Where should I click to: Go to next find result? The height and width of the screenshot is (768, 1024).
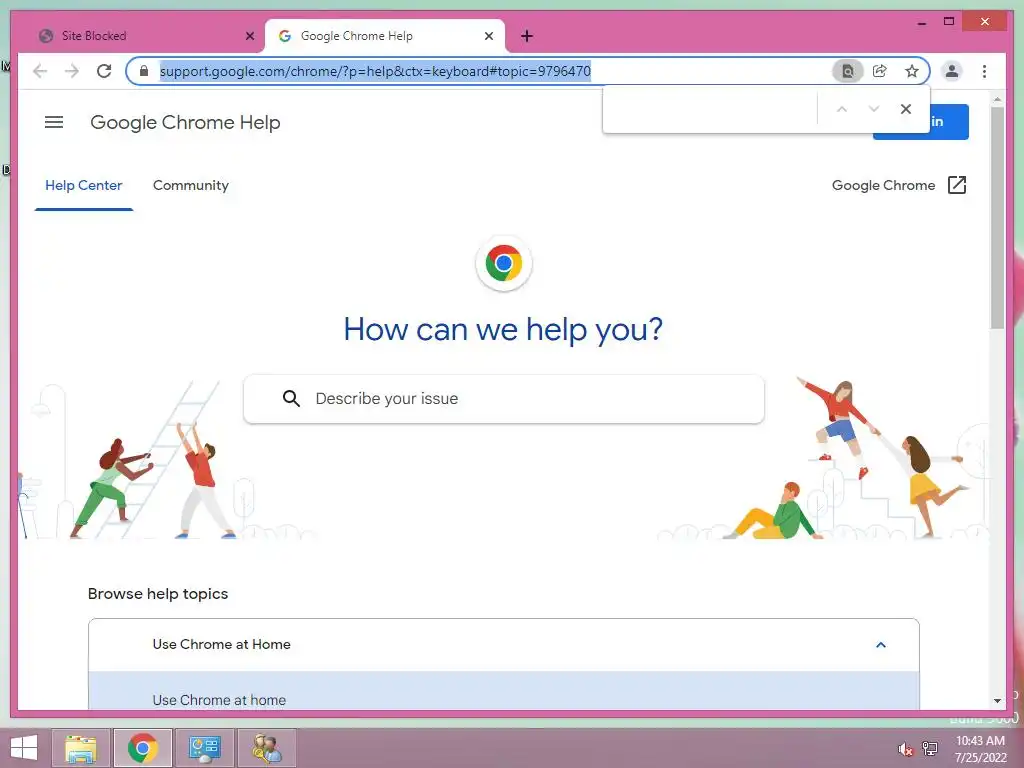pyautogui.click(x=874, y=109)
